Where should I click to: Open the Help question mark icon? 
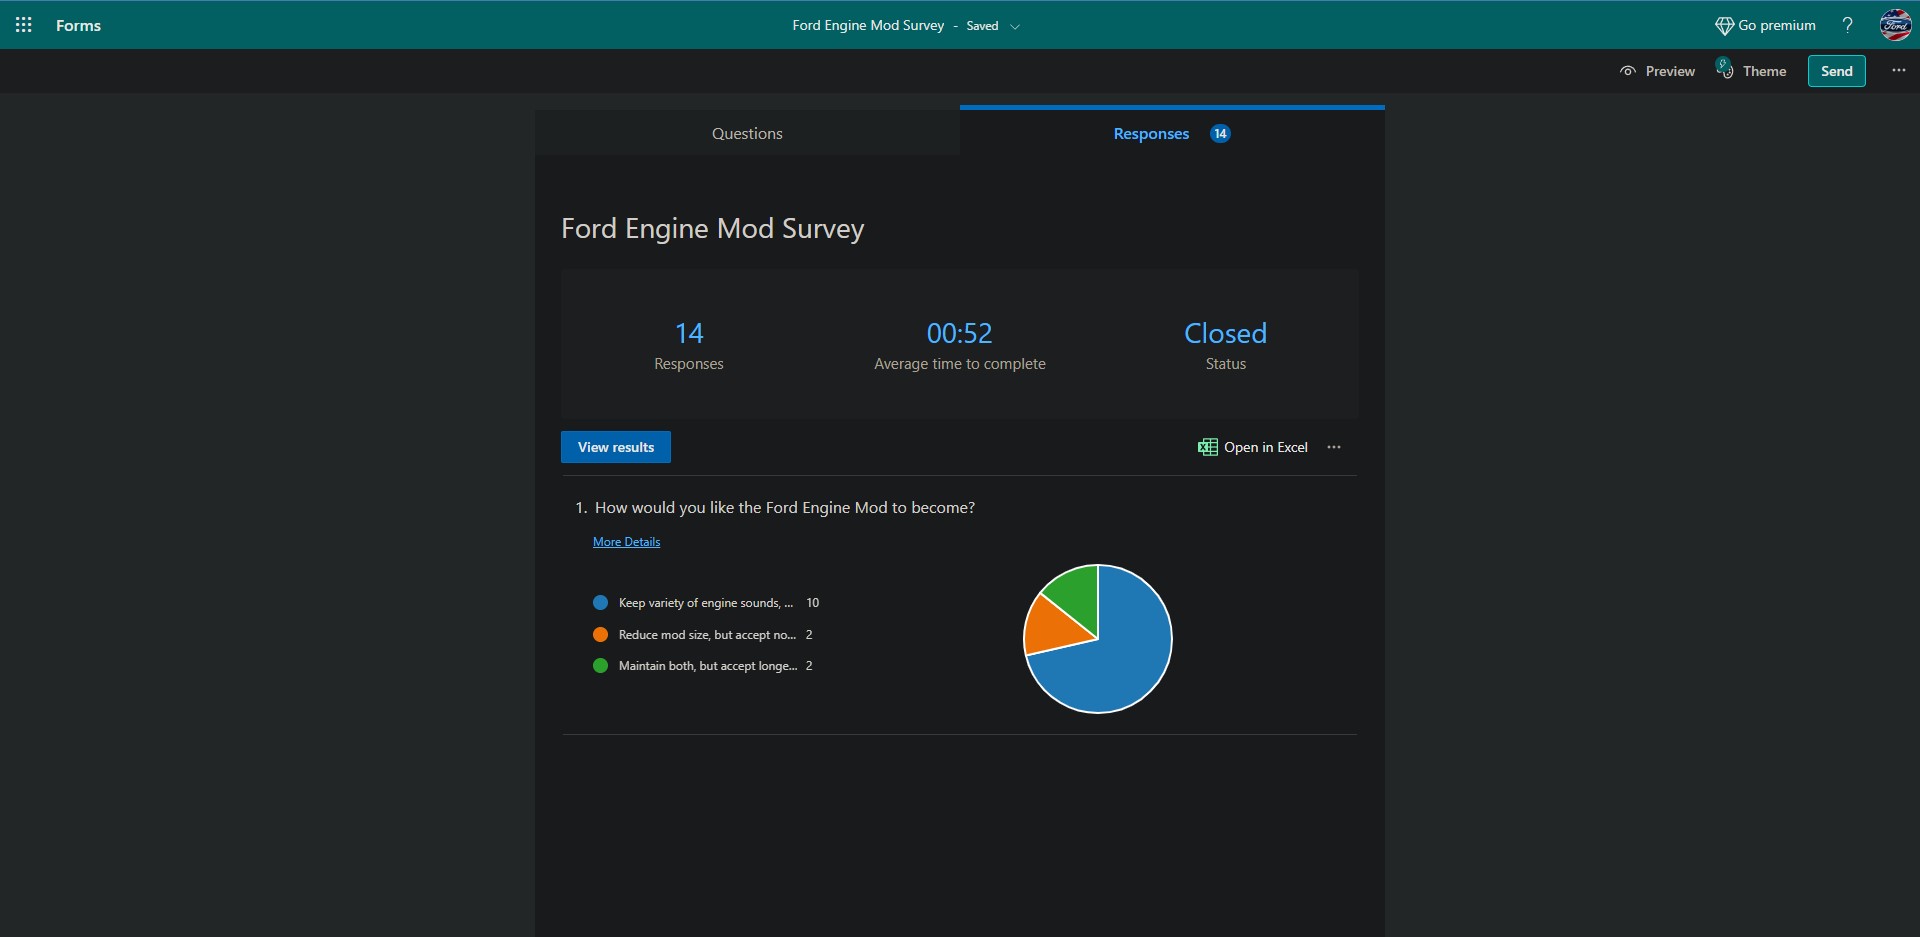point(1847,25)
